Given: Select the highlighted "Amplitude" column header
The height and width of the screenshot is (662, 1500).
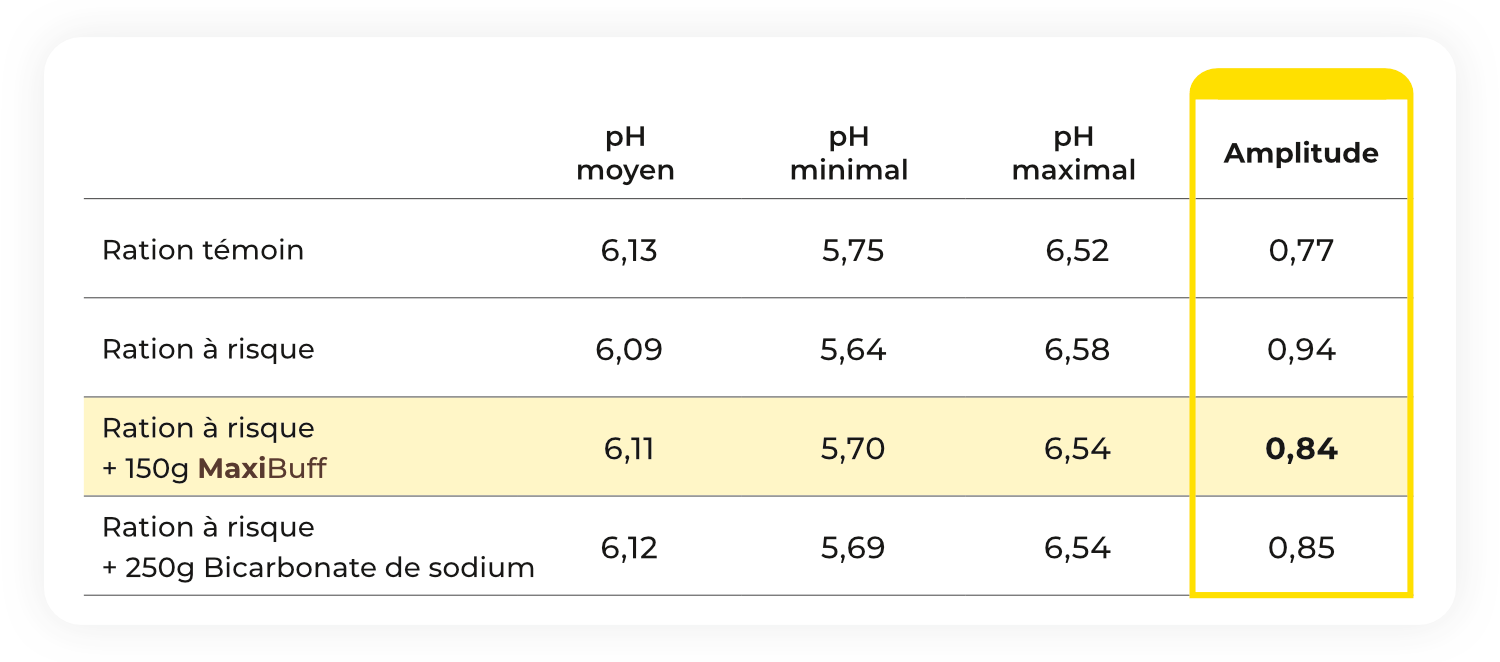Looking at the screenshot, I should pos(1301,153).
